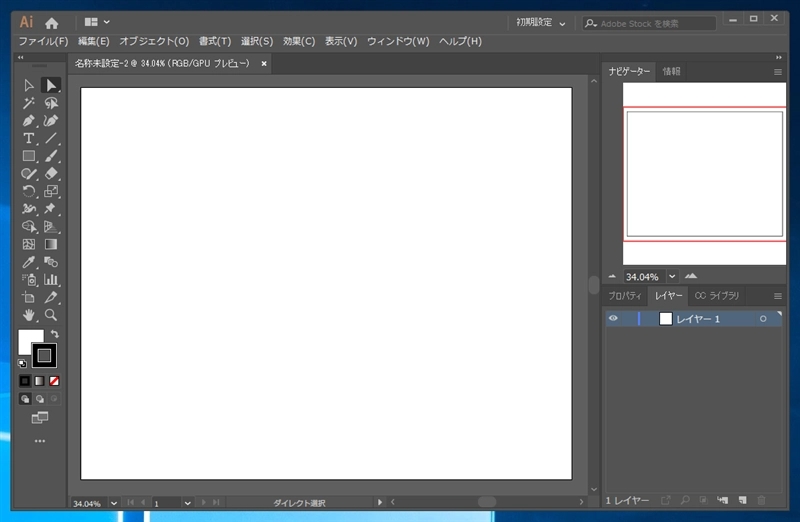Collapse the right panel dock arrows
This screenshot has width=800, height=522.
pos(779,58)
